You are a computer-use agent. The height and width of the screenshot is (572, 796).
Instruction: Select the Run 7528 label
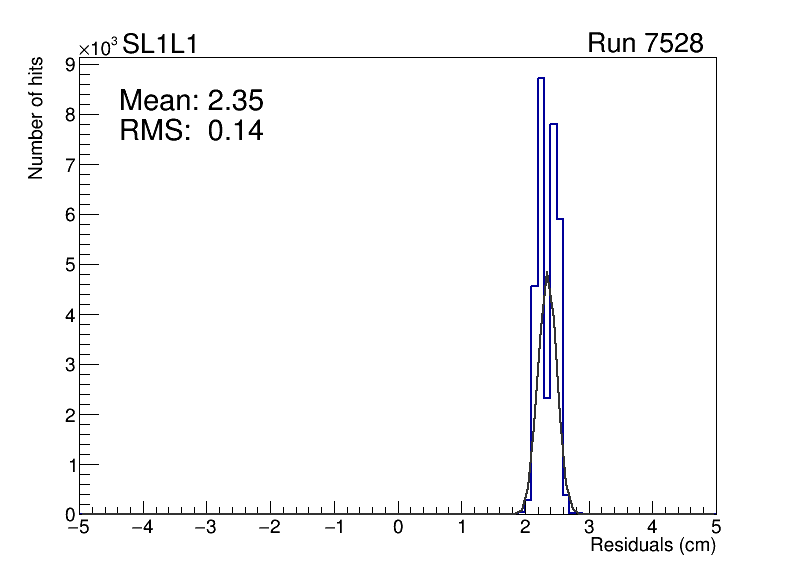pos(645,44)
